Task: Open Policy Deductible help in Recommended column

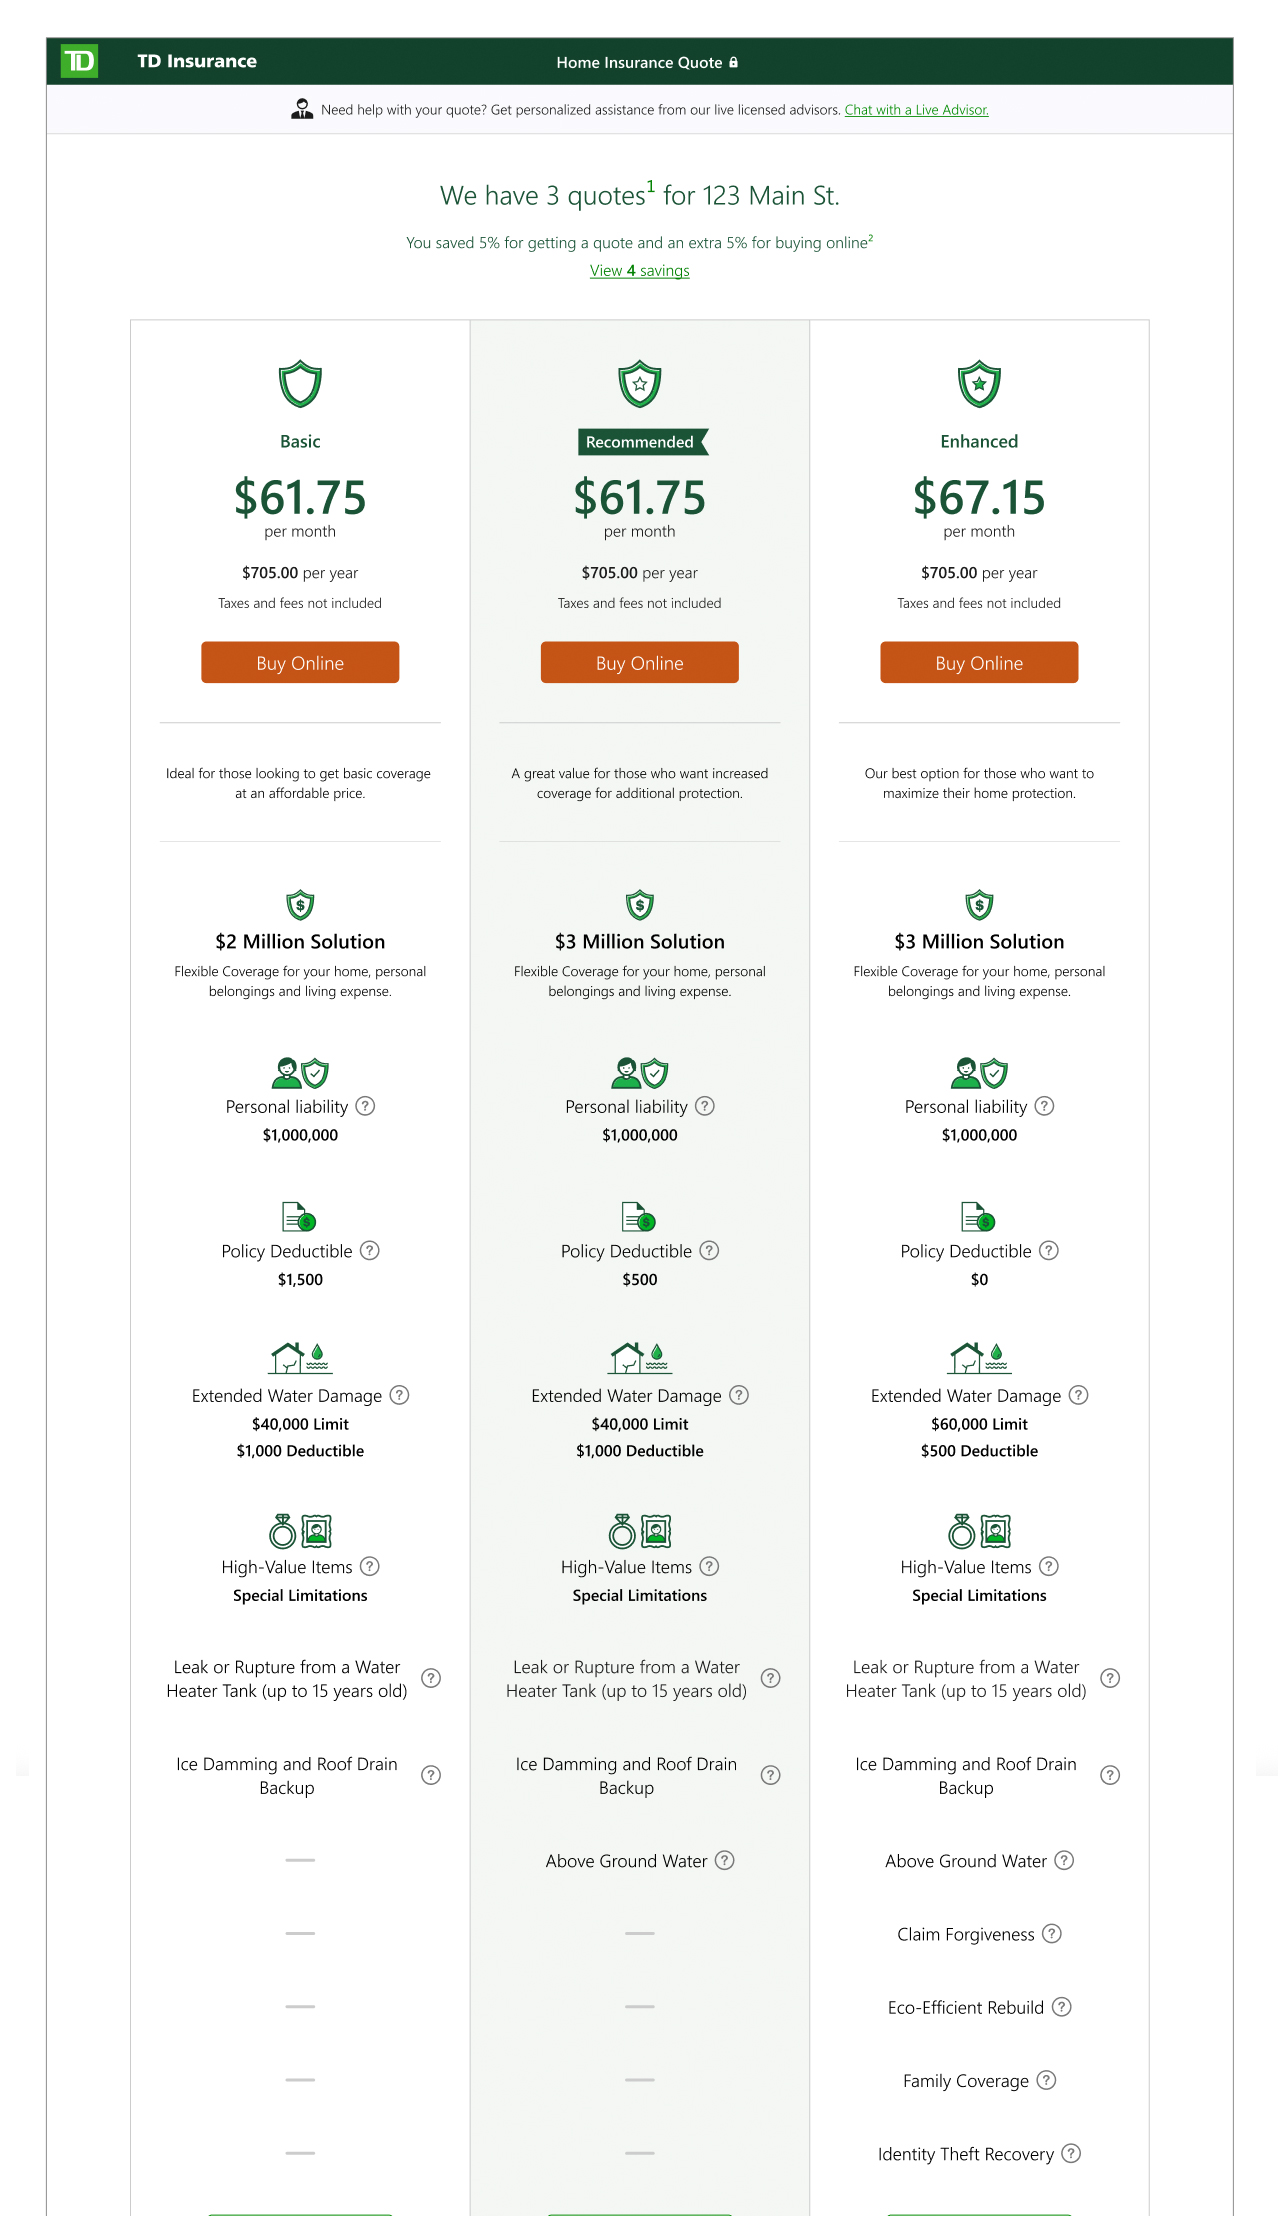Action: 709,1251
